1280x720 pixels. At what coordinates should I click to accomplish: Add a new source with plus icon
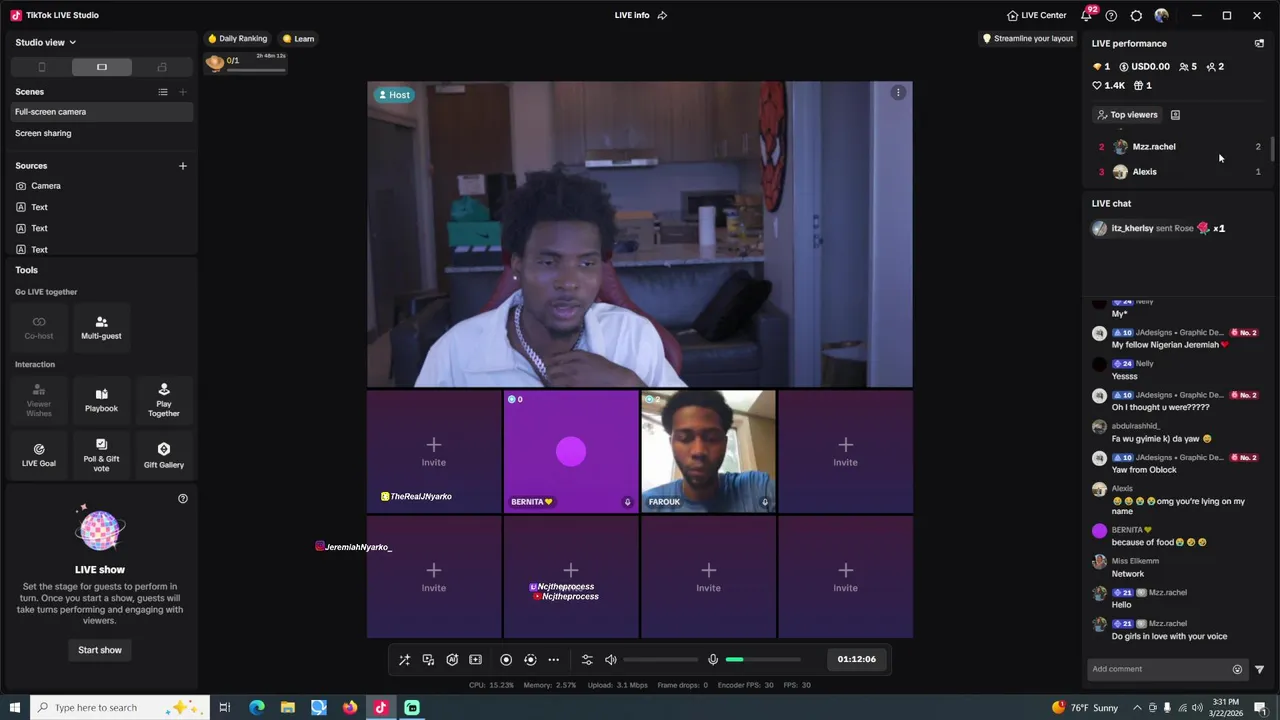coord(183,166)
